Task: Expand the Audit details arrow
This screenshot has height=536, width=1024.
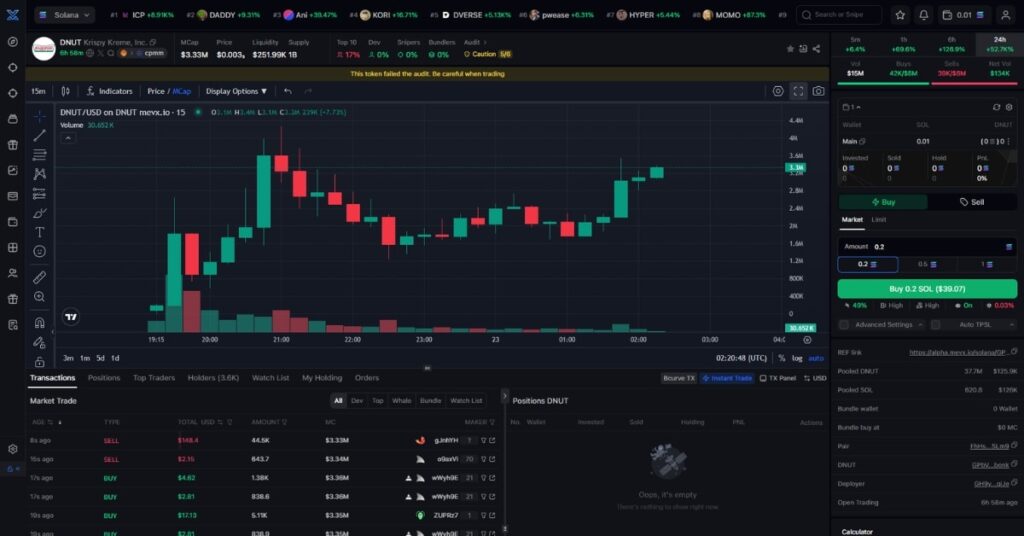Action: tap(485, 42)
